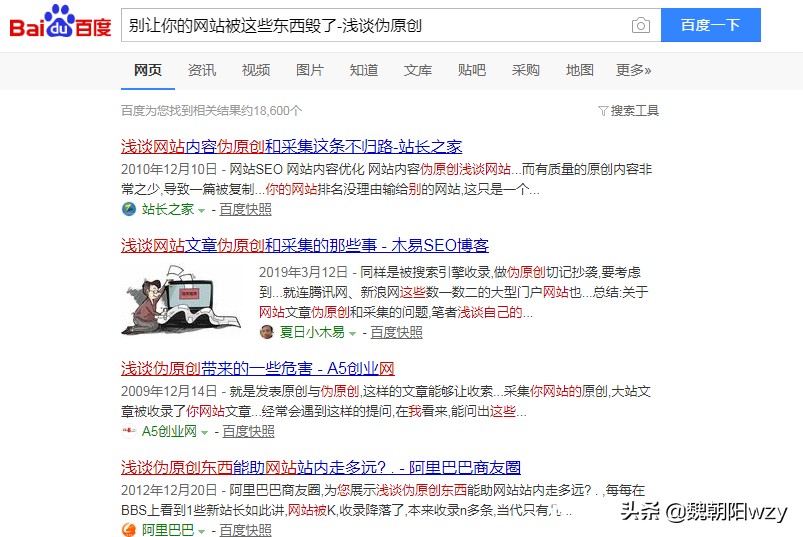Click the A5创业网 source name
Image resolution: width=803 pixels, height=537 pixels.
(x=169, y=432)
